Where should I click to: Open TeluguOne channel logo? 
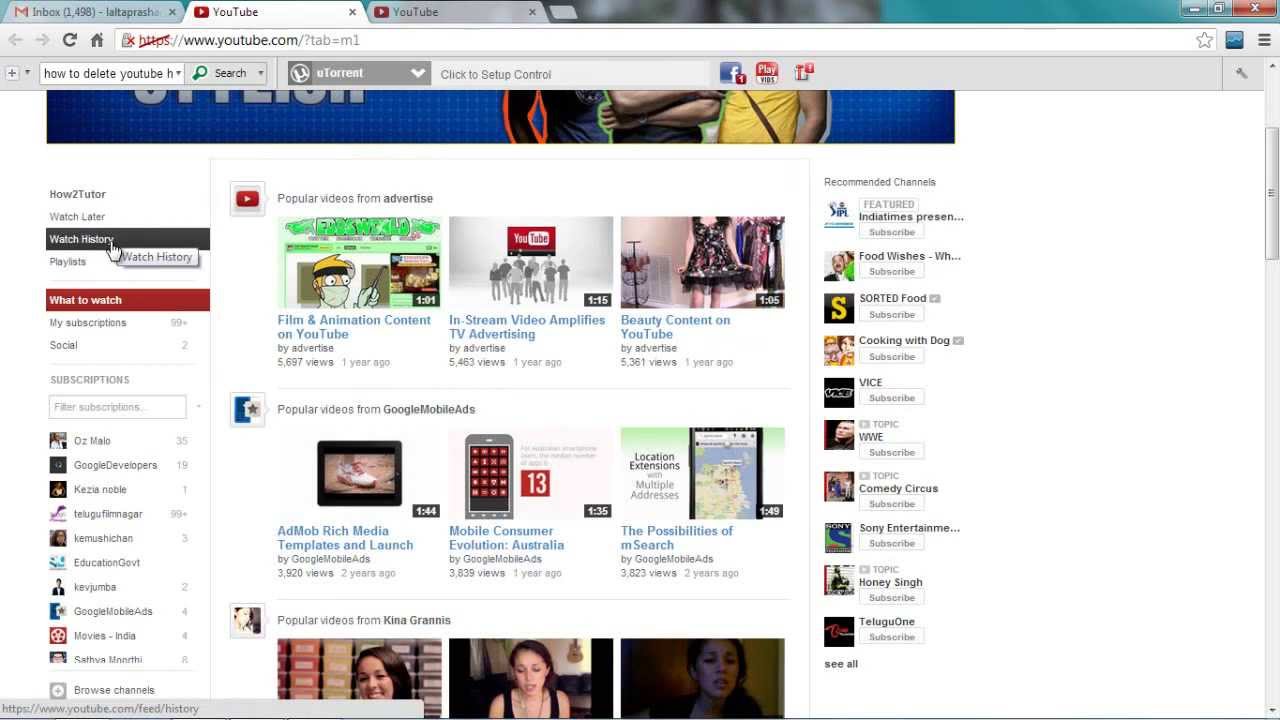point(839,631)
